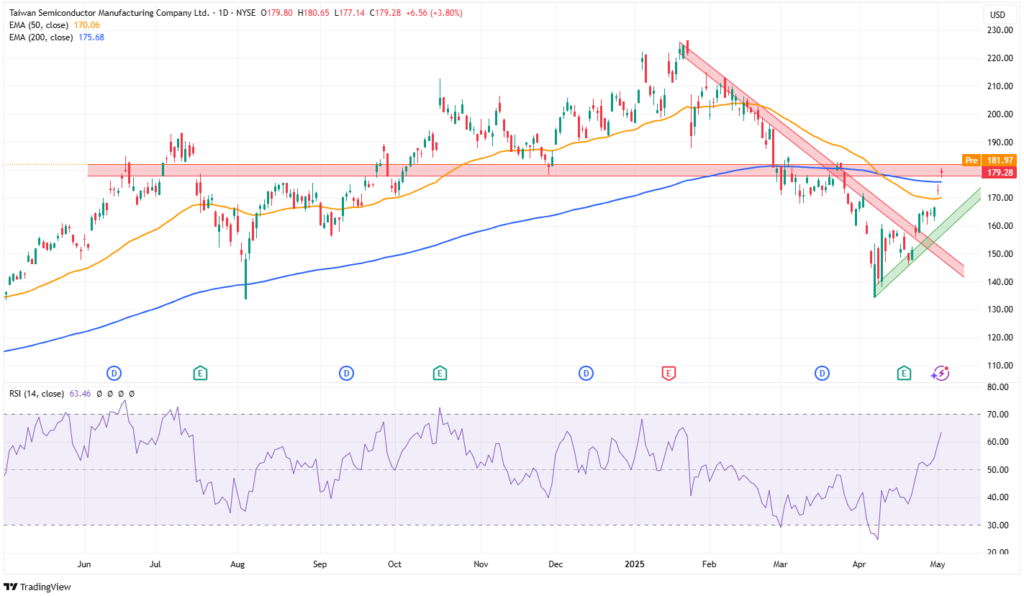
Task: Click the Aug label on time axis
Action: [238, 564]
